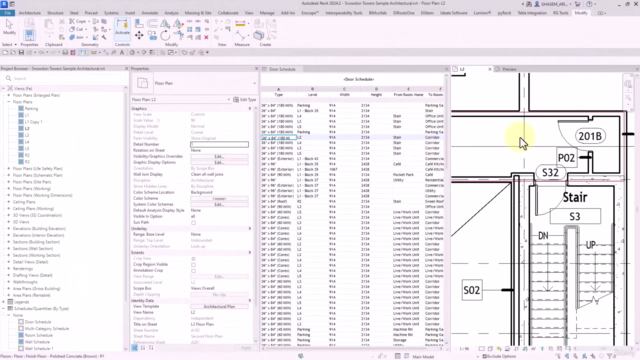Click Open folder icon in Quick Access Toolbar
640x360 pixels.
click(13, 53)
